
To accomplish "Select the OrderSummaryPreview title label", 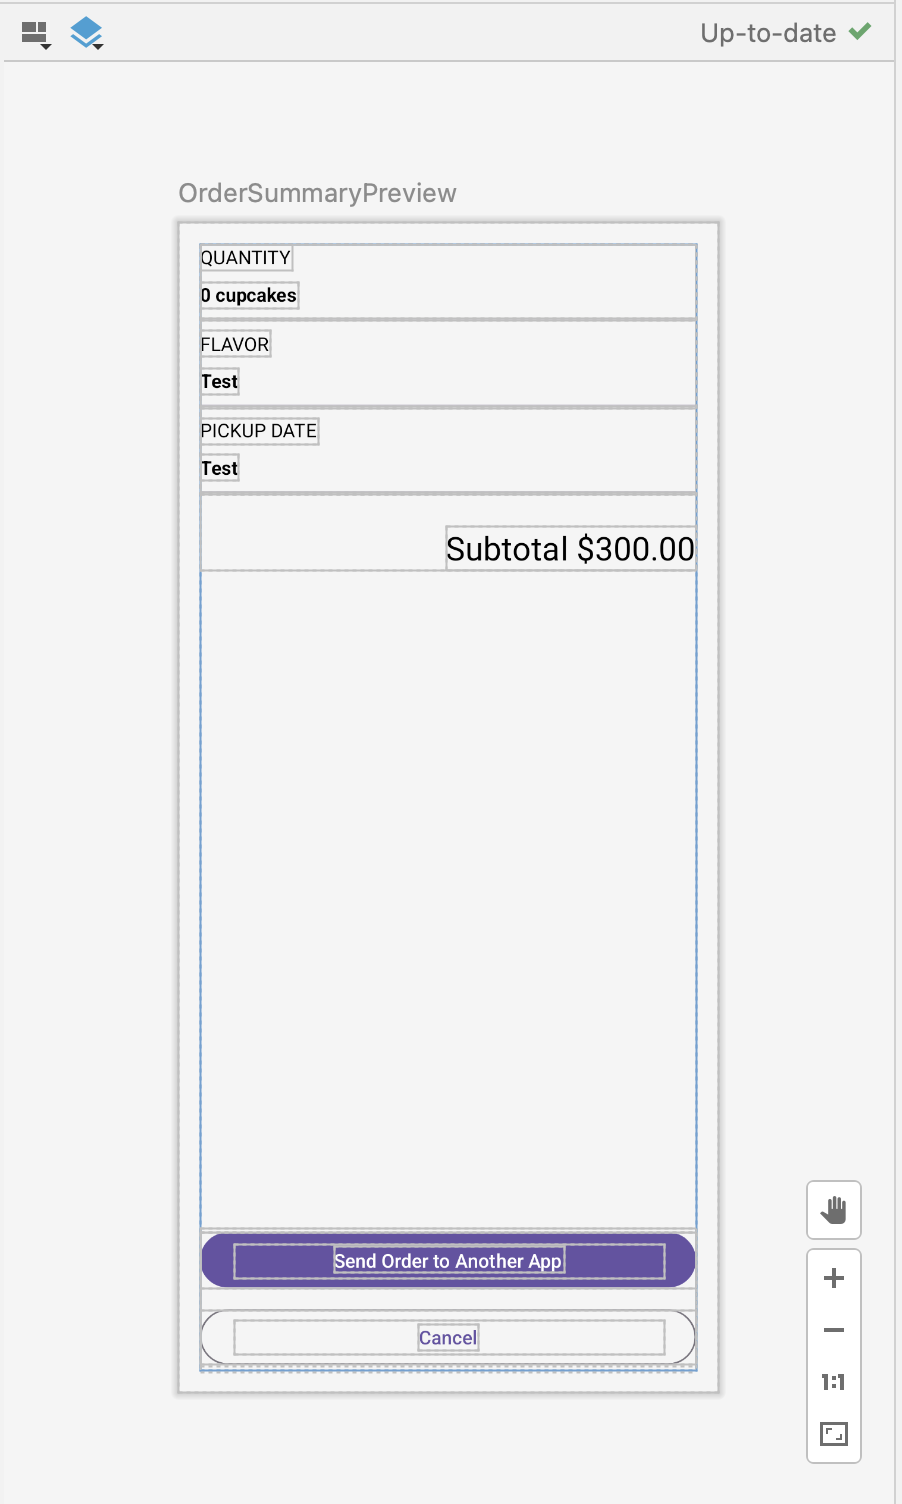I will pos(317,193).
